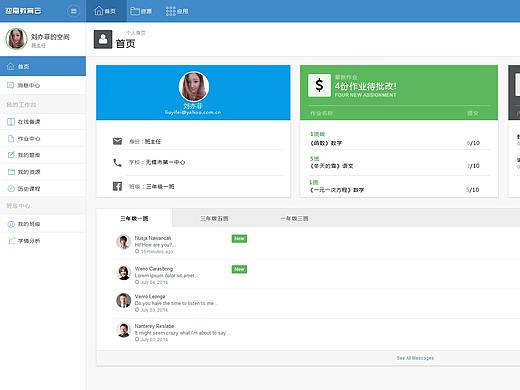Click the dark user icon beside 首页 heading
The height and width of the screenshot is (390, 520).
(103, 39)
